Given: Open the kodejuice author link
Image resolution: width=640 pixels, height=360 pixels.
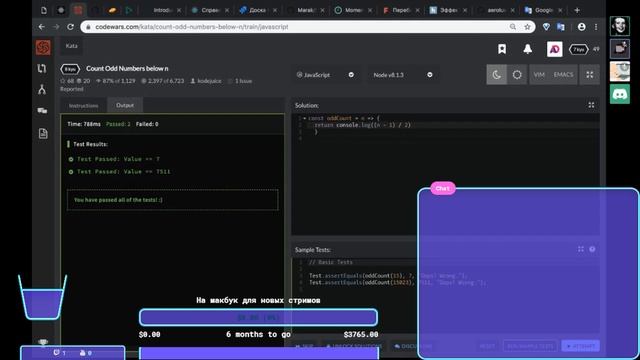Looking at the screenshot, I should point(206,81).
